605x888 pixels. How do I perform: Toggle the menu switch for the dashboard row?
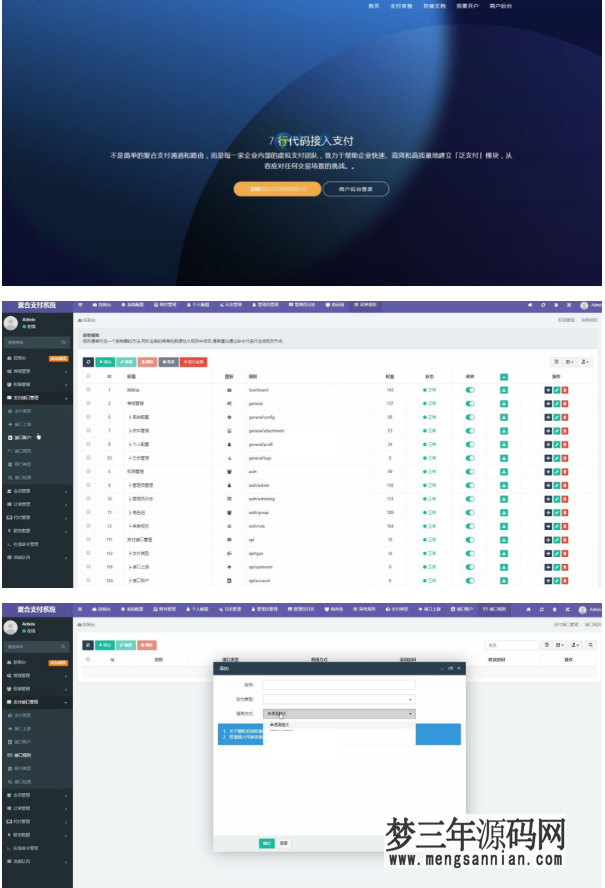470,389
